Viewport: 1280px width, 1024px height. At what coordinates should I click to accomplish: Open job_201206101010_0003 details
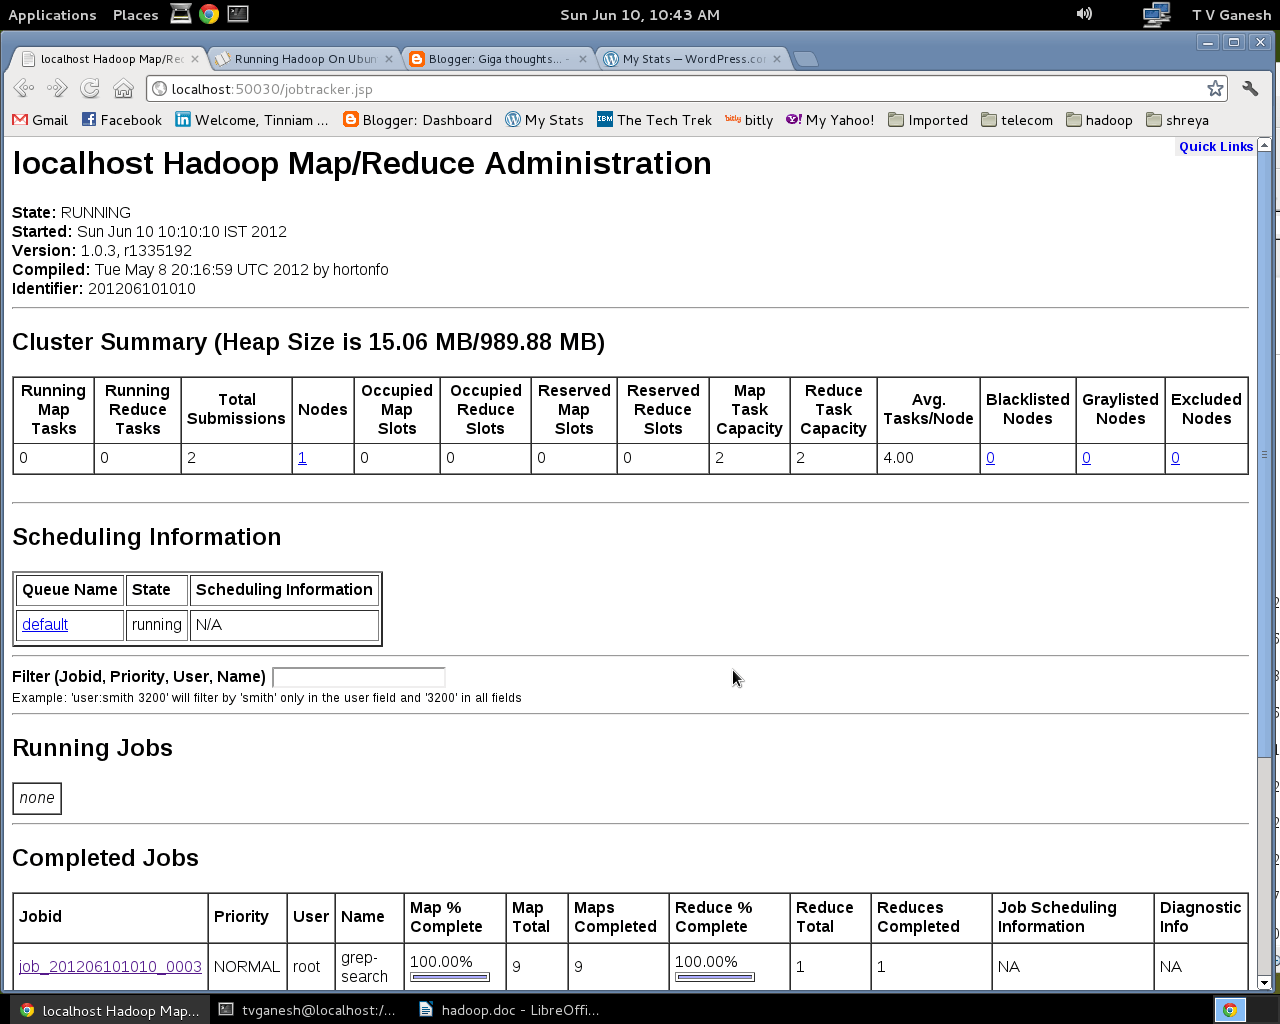click(x=110, y=967)
